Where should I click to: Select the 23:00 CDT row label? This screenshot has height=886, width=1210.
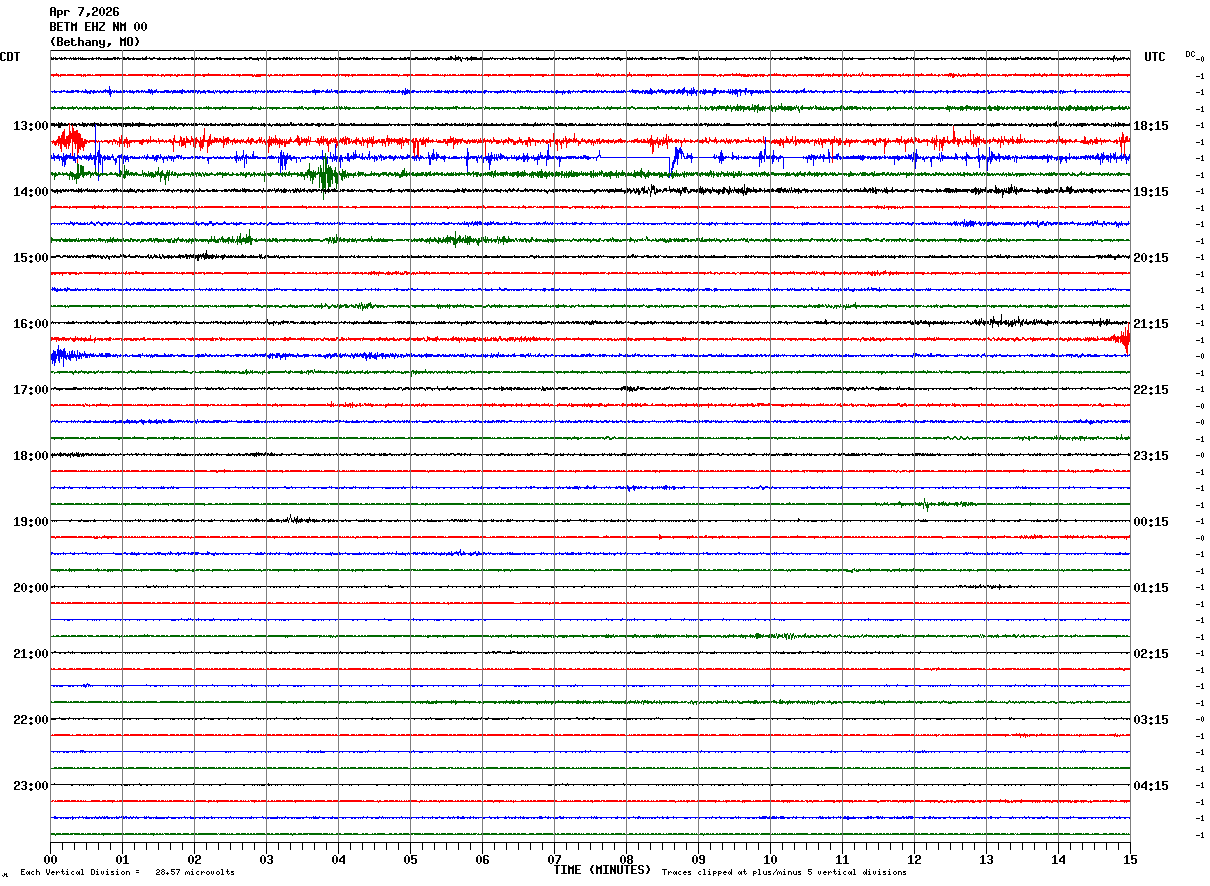pos(30,785)
